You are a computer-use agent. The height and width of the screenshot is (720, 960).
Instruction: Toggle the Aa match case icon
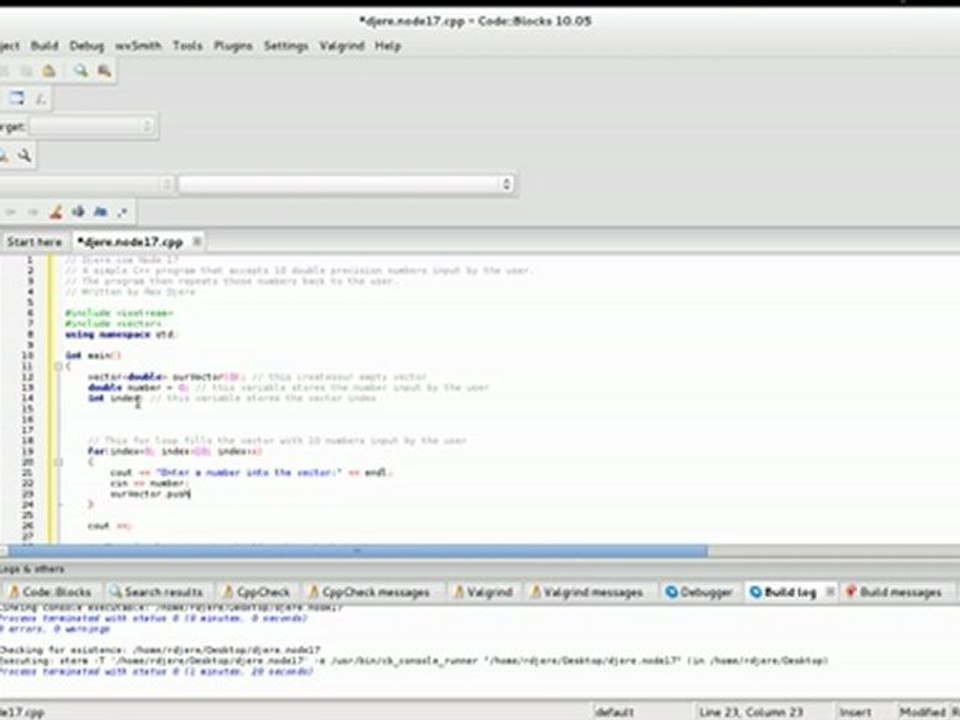[x=100, y=212]
